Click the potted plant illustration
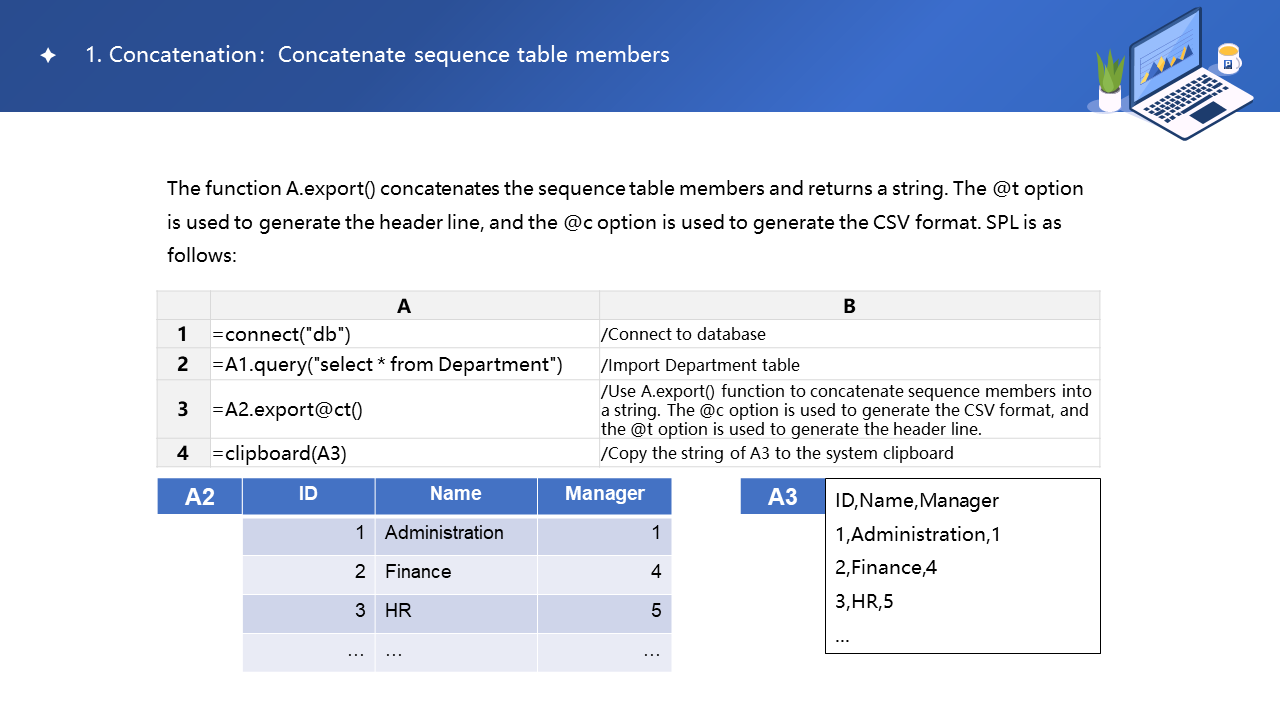Viewport: 1280px width, 720px height. pos(1110,82)
